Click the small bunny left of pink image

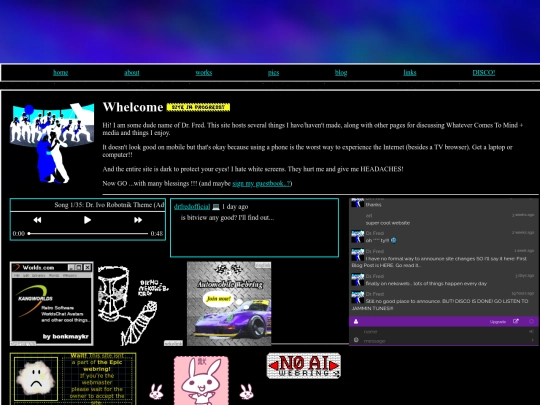(x=156, y=392)
